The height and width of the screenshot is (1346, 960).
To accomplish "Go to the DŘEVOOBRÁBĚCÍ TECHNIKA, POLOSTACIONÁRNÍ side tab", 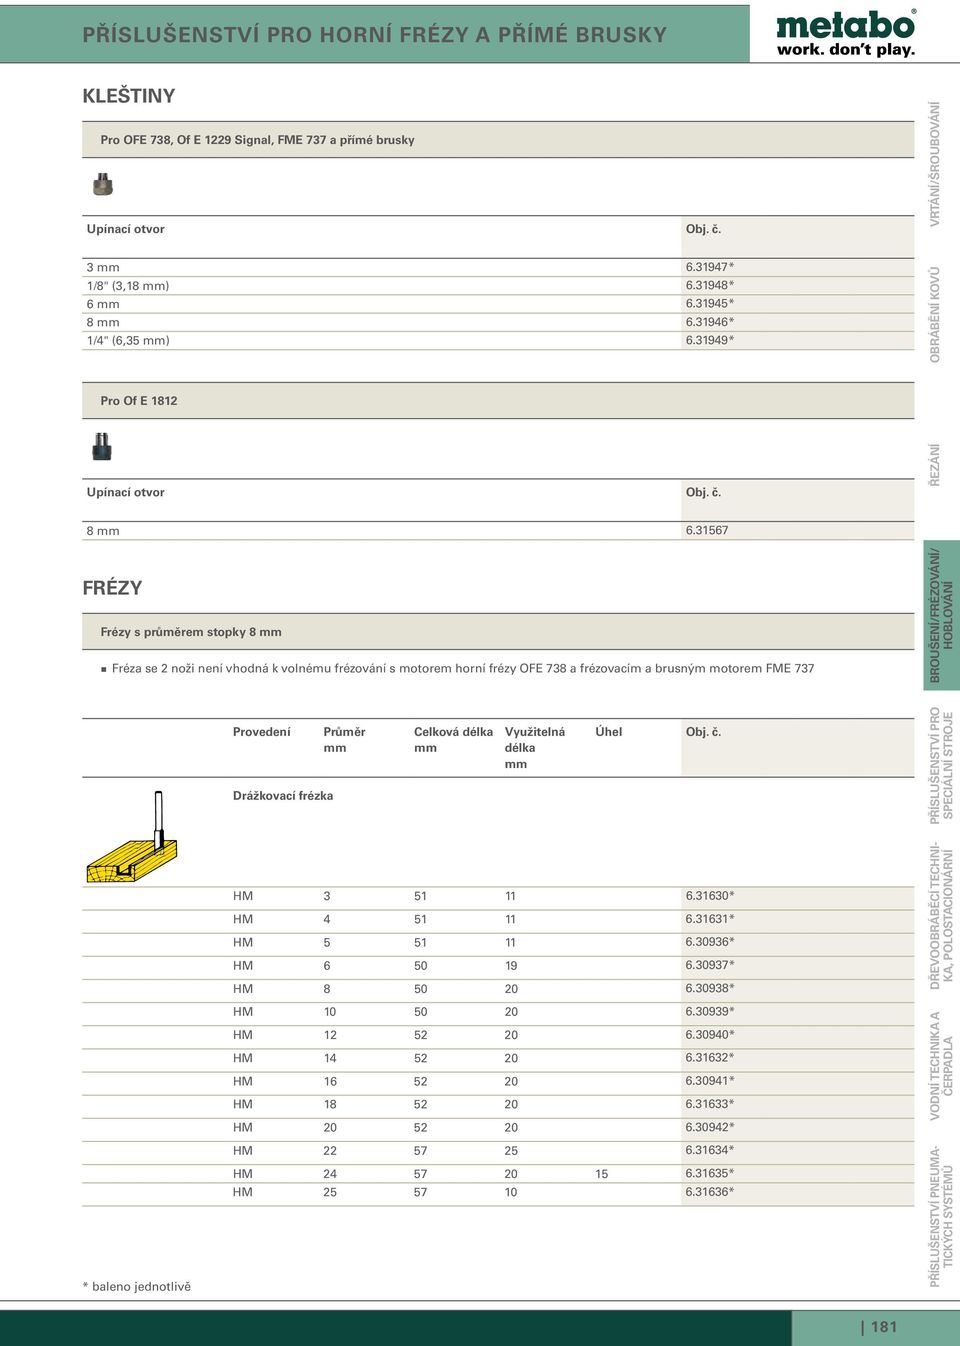I will pos(941,916).
